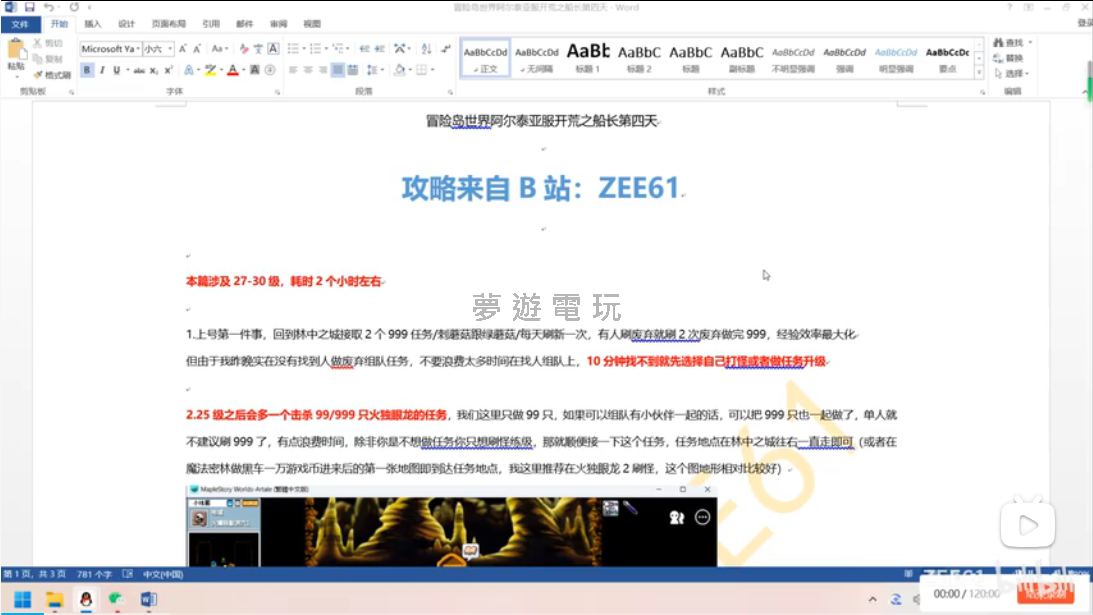Click the subscript X₂ icon
Viewport: 1093px width, 615px height.
click(x=155, y=70)
